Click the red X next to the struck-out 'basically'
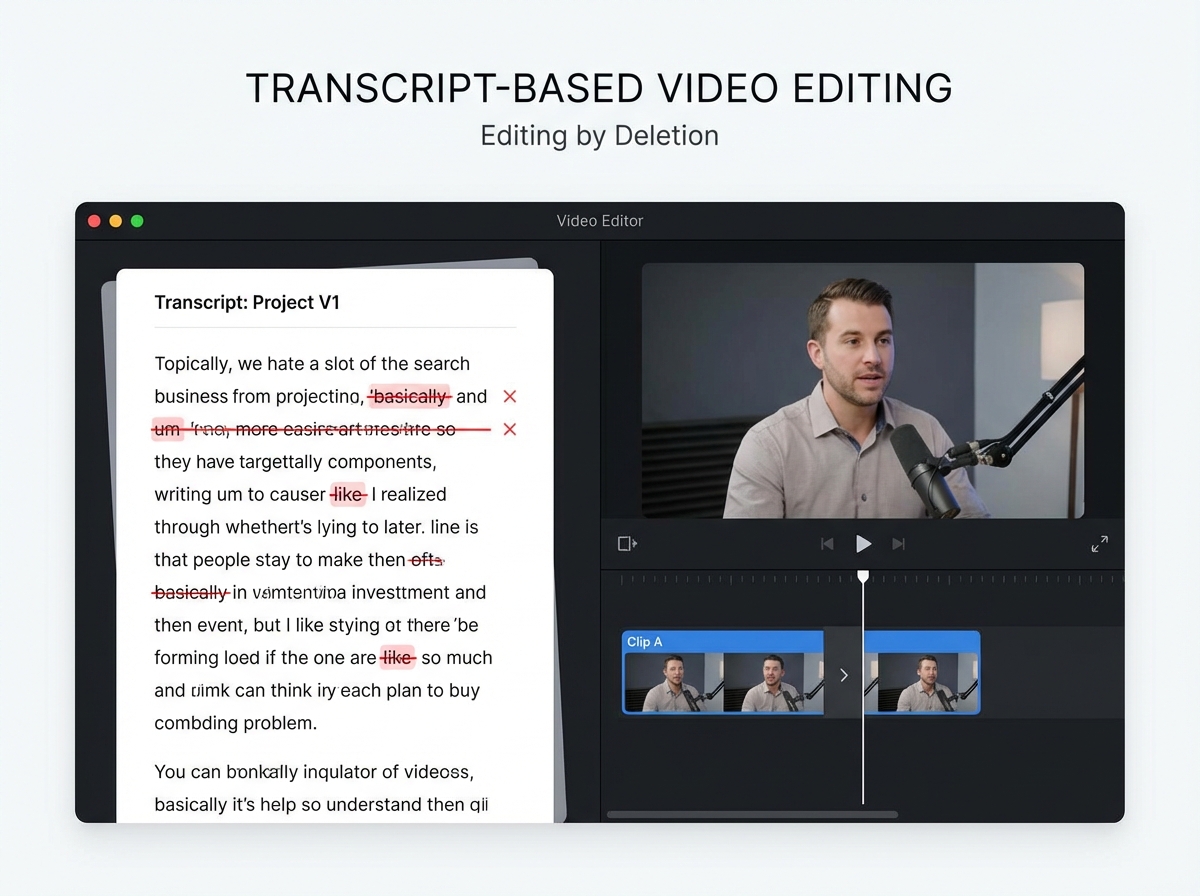 click(x=510, y=396)
